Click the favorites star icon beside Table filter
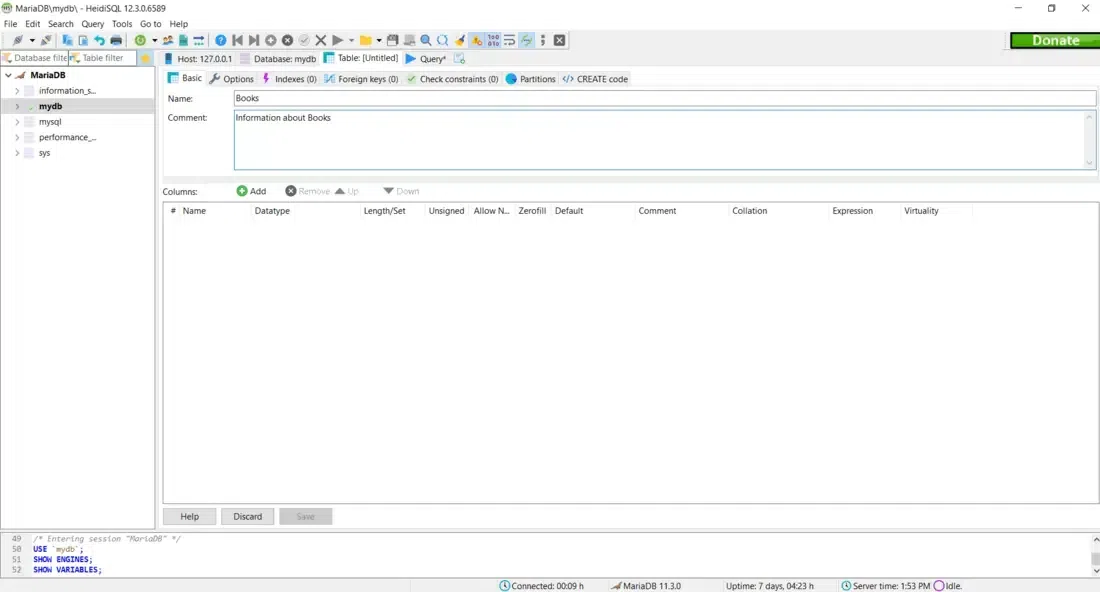Image resolution: width=1100 pixels, height=592 pixels. pyautogui.click(x=146, y=58)
